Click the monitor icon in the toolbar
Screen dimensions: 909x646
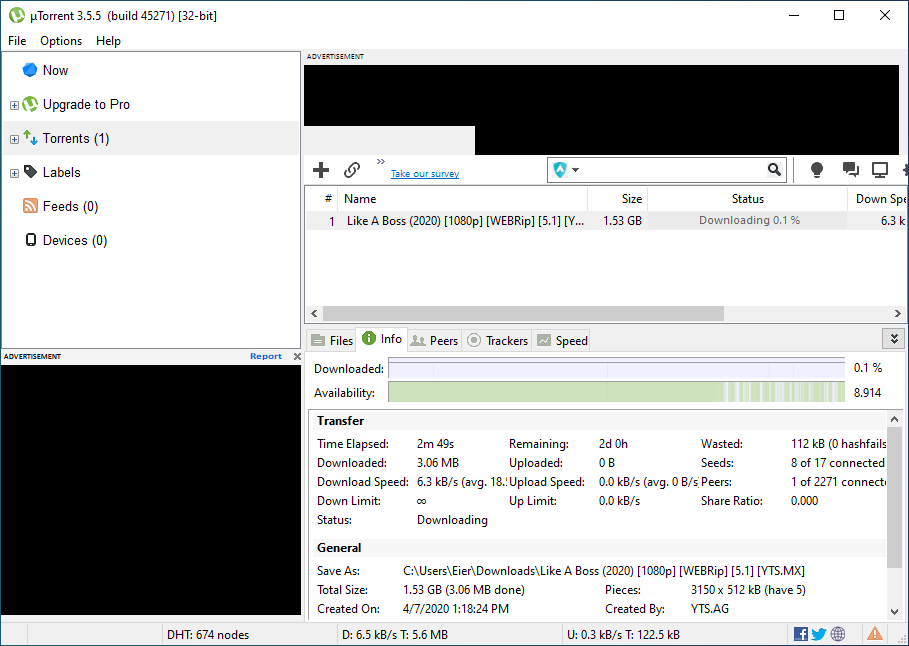(x=880, y=170)
